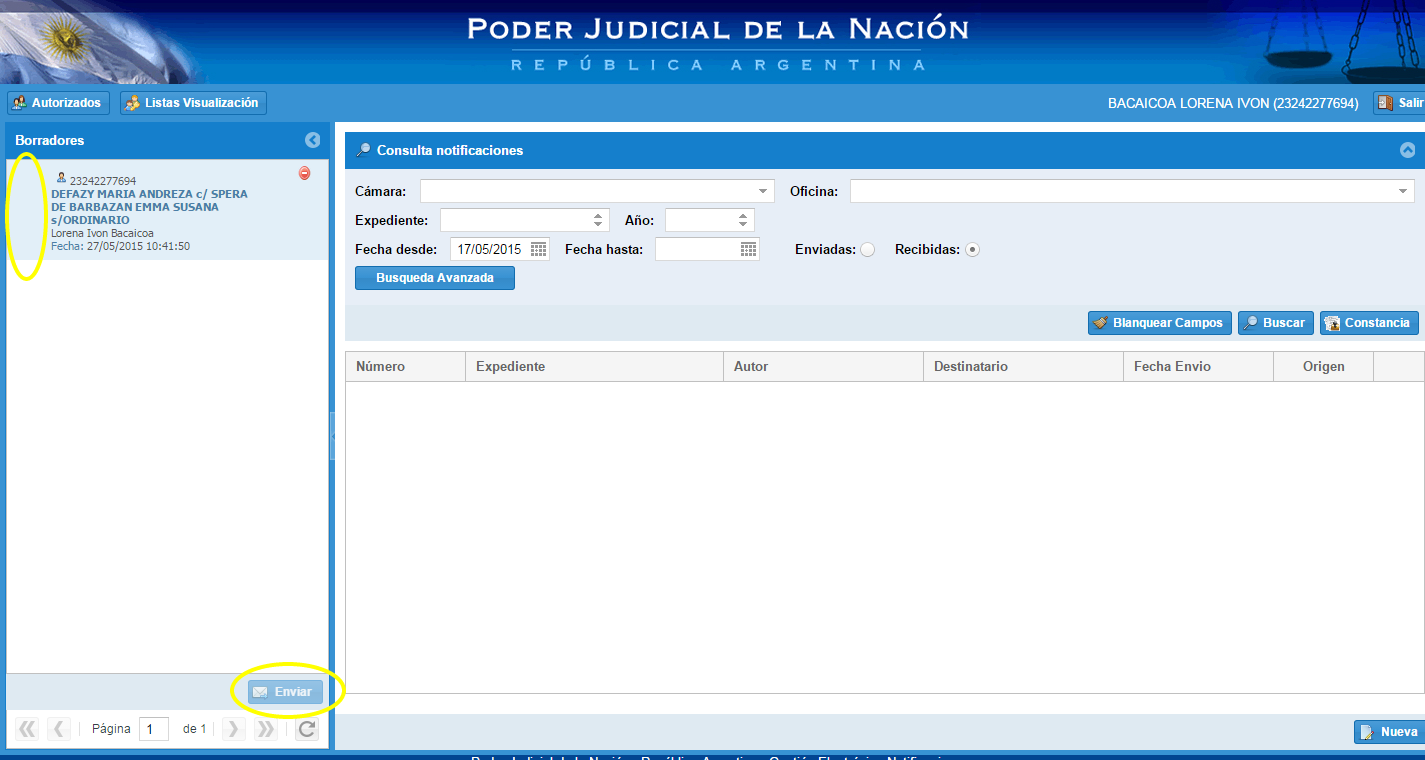The image size is (1425, 760).
Task: Open Busqueda Avanzada
Action: click(x=434, y=277)
